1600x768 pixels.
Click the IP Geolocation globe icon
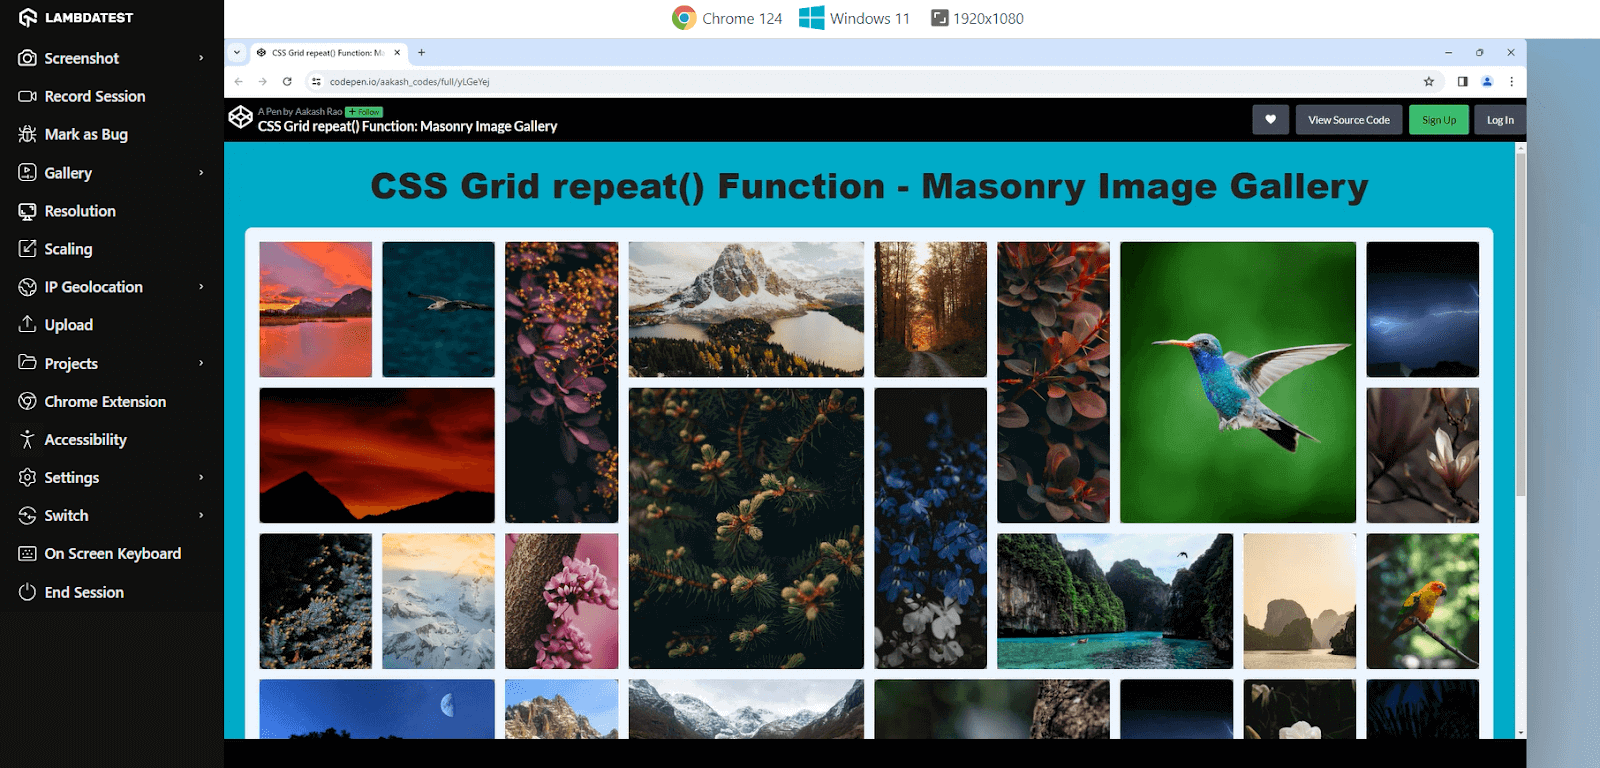pyautogui.click(x=27, y=287)
